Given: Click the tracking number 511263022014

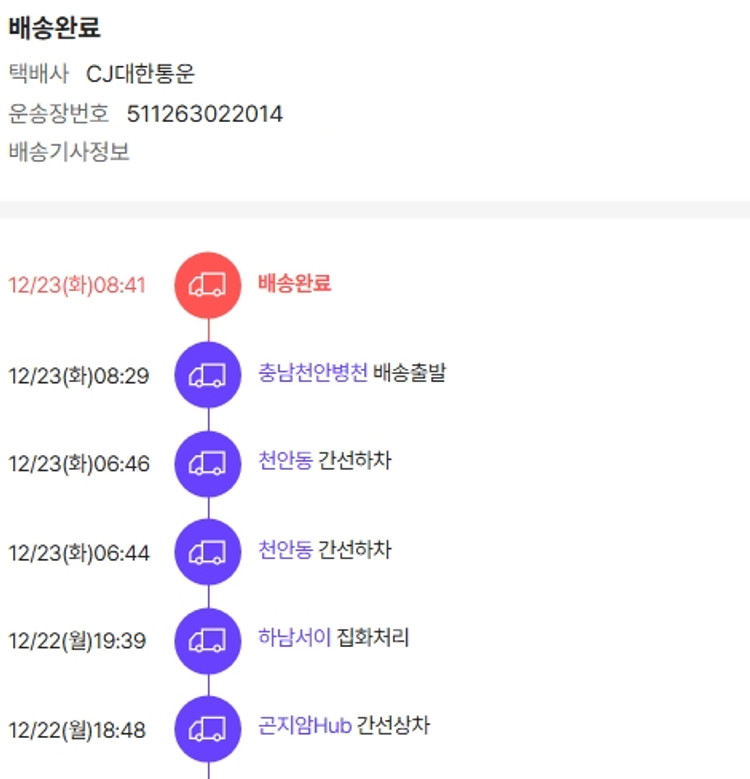Looking at the screenshot, I should click(205, 114).
